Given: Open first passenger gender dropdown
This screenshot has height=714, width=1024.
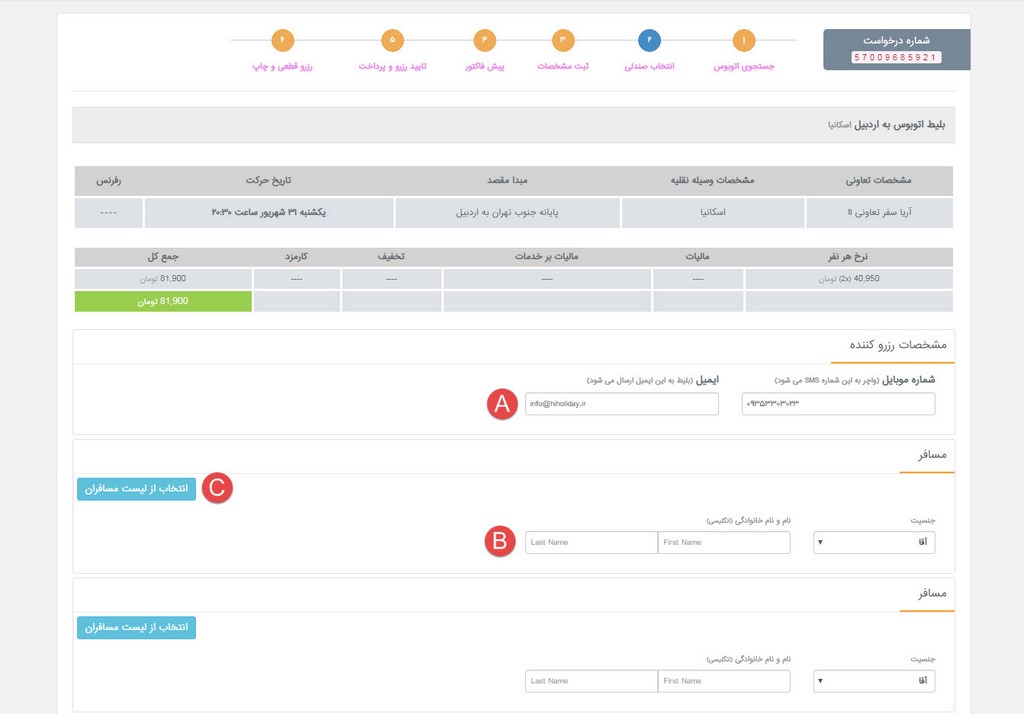Looking at the screenshot, I should point(875,542).
